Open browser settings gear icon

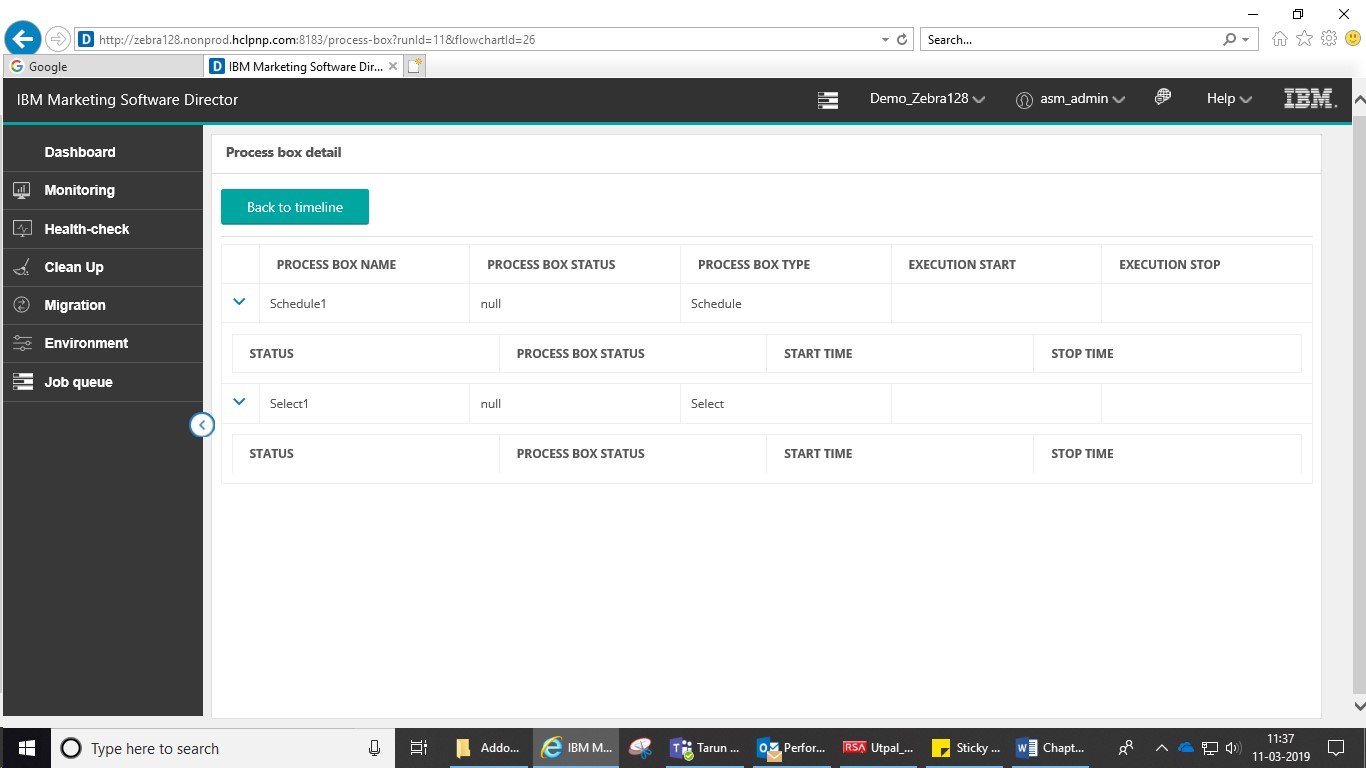1329,39
